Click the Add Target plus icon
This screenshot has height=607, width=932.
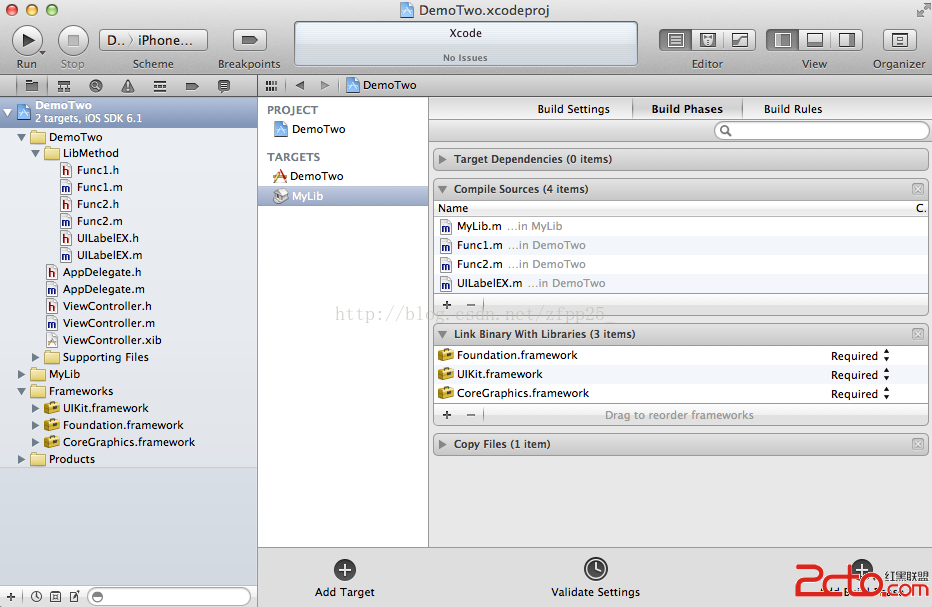(345, 570)
